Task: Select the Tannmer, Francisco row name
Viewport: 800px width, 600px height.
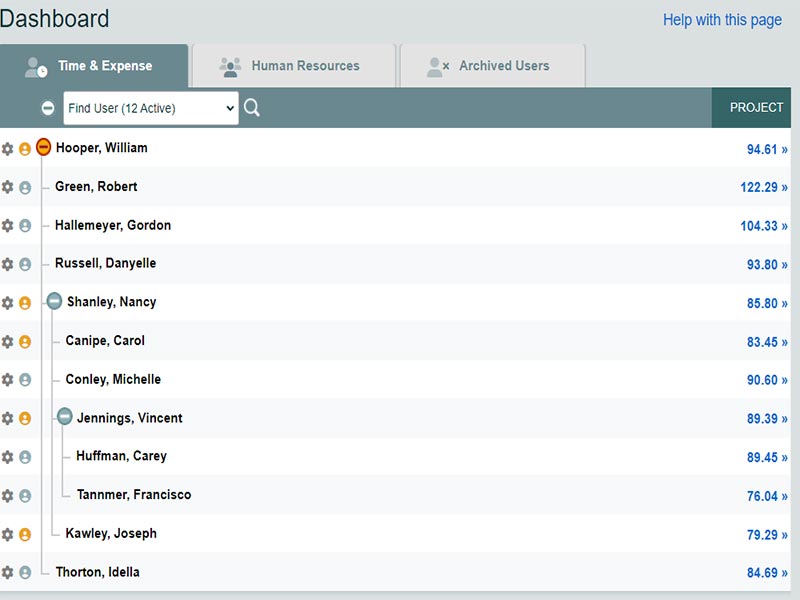Action: 133,495
